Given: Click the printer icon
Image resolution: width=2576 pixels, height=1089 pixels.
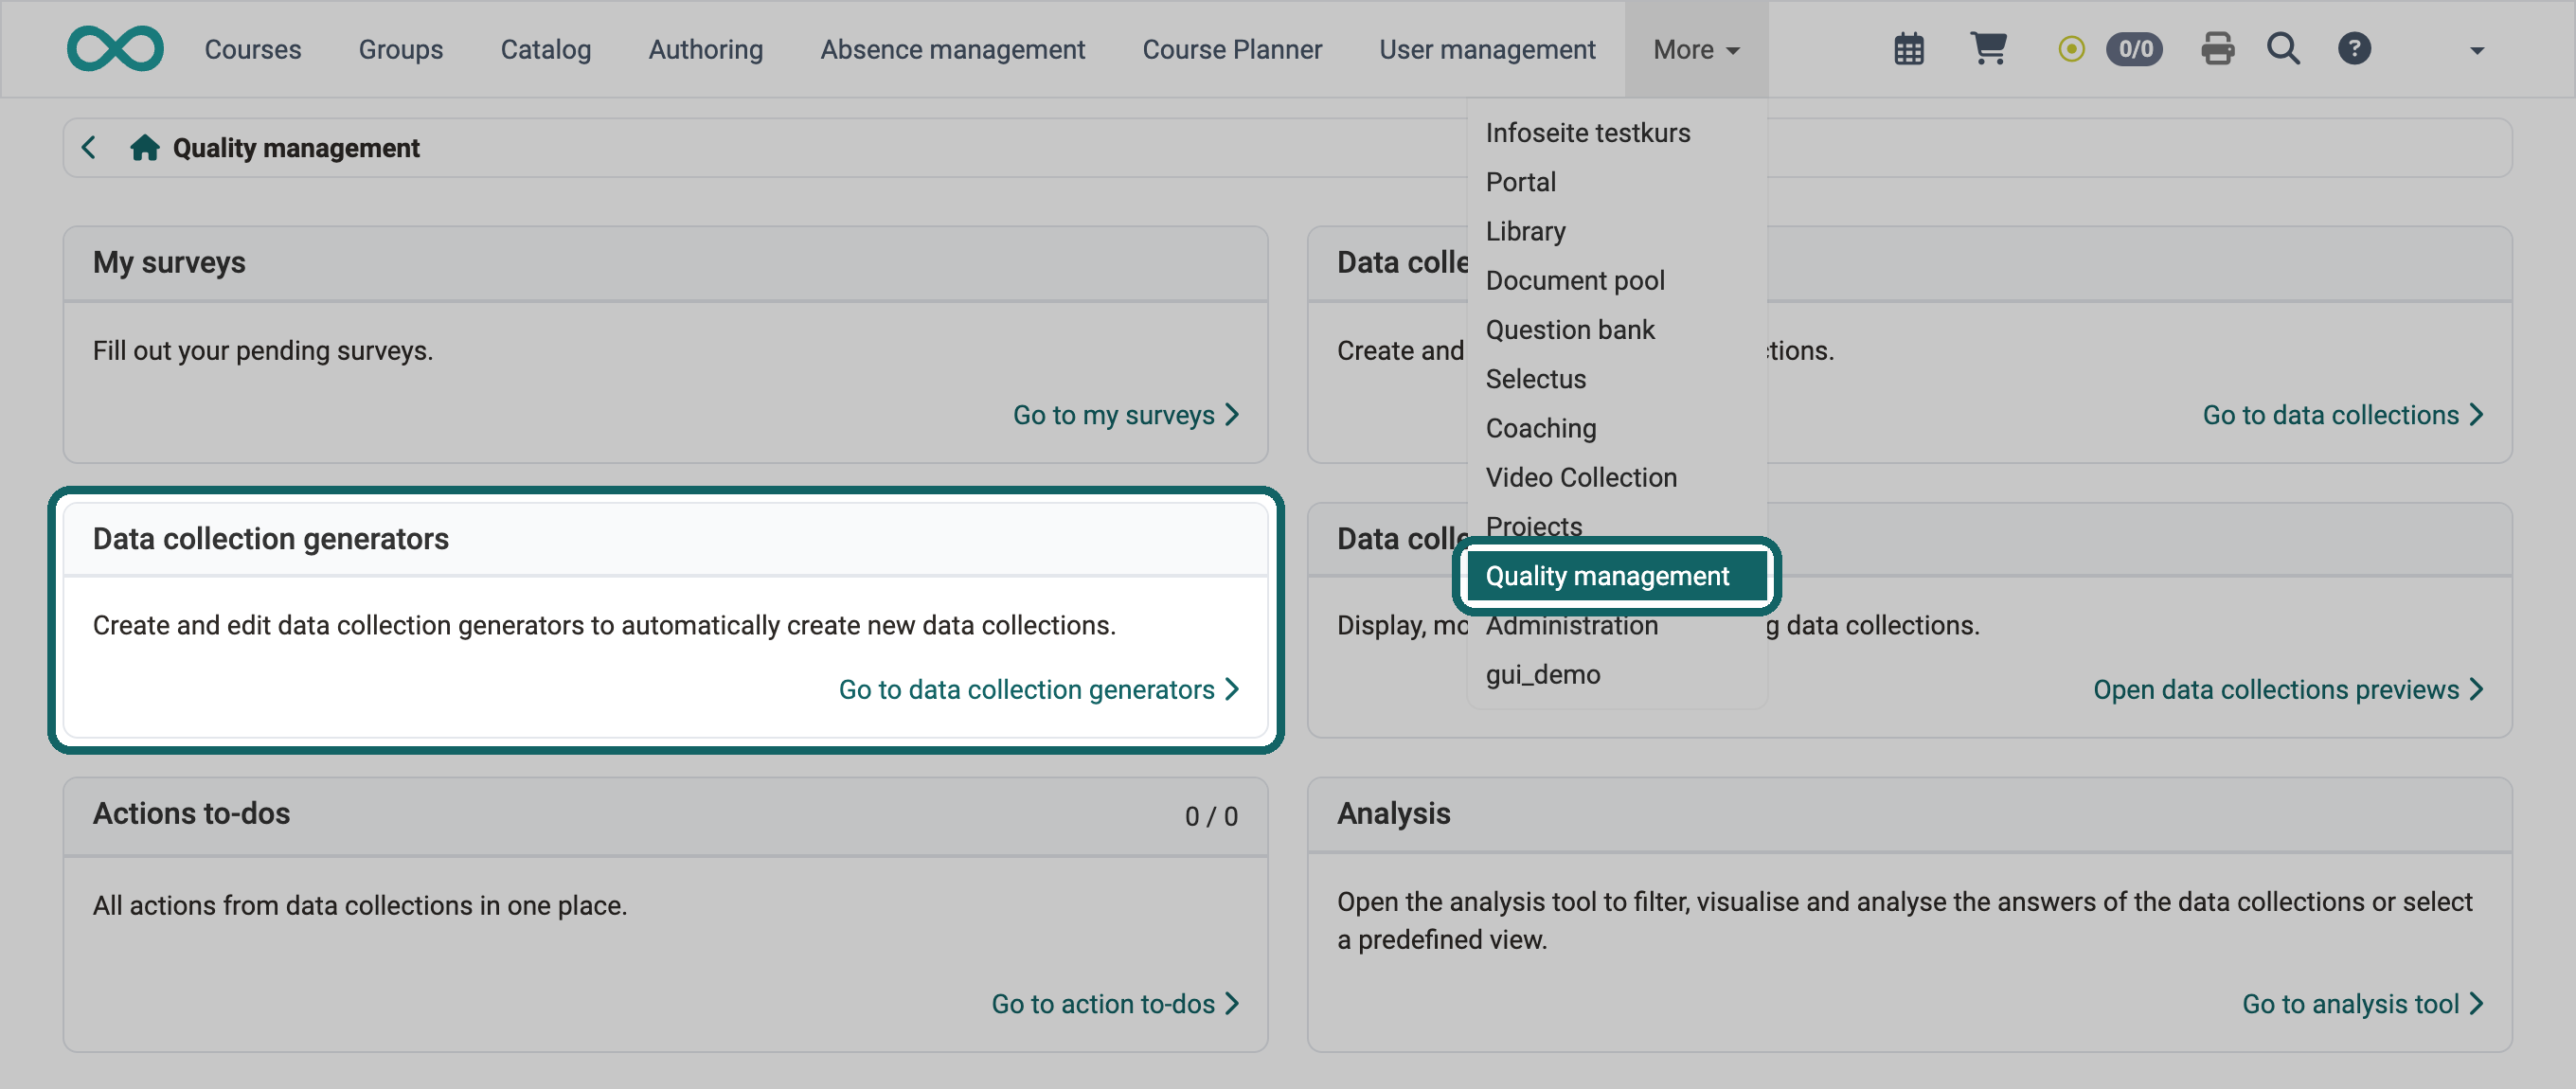Looking at the screenshot, I should coord(2217,49).
